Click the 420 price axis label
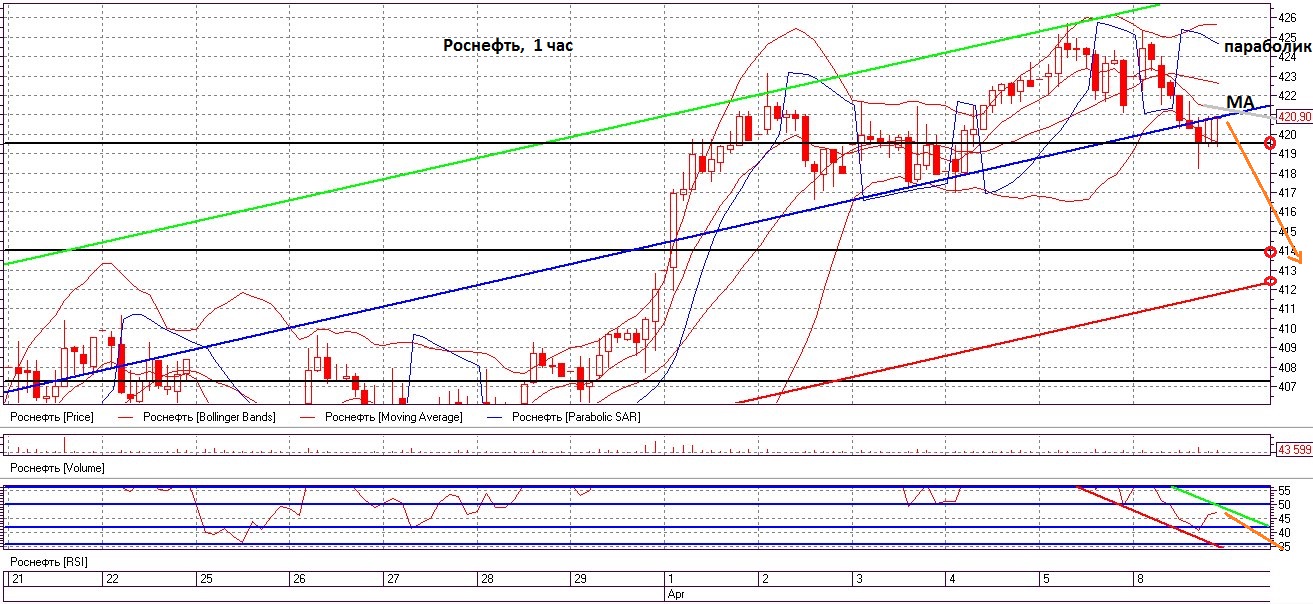Screen dimensions: 1313x604 (x=1288, y=134)
